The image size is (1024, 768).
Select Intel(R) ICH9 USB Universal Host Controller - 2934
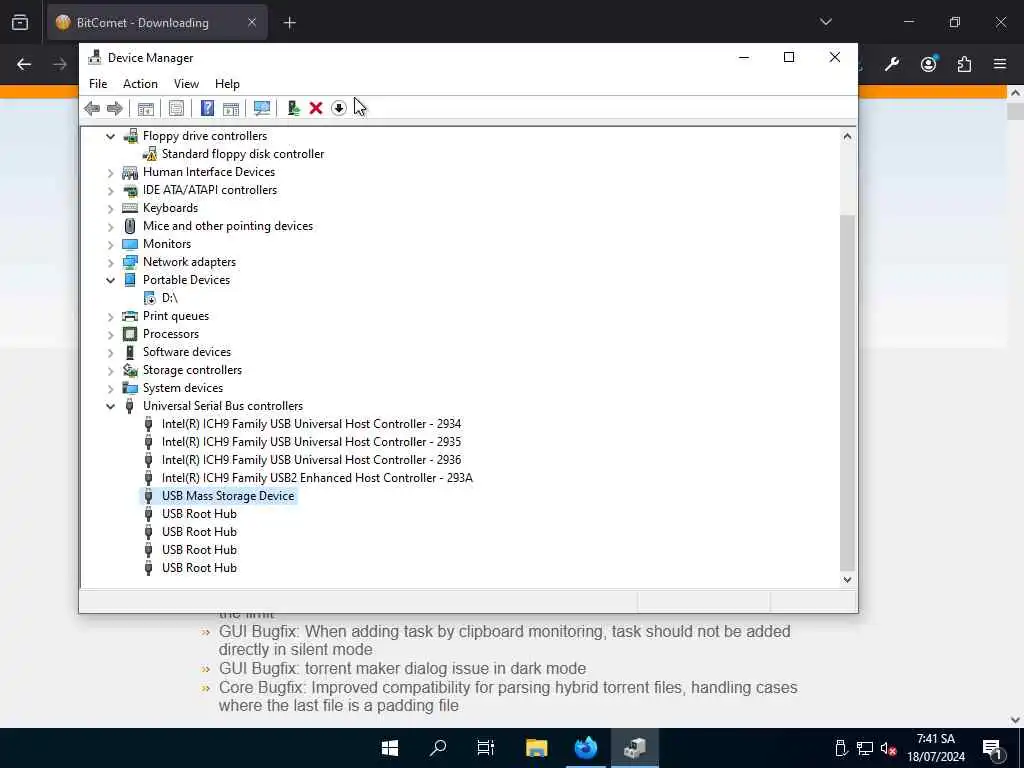click(312, 424)
